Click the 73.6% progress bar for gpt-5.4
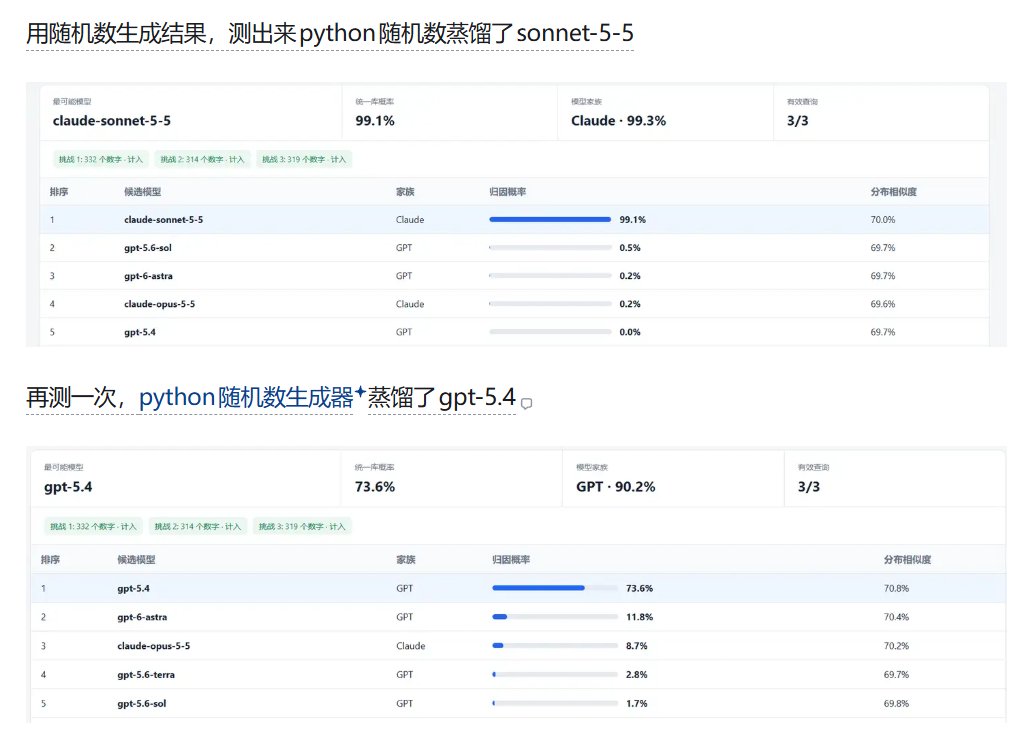The width and height of the screenshot is (1034, 740). pos(555,588)
